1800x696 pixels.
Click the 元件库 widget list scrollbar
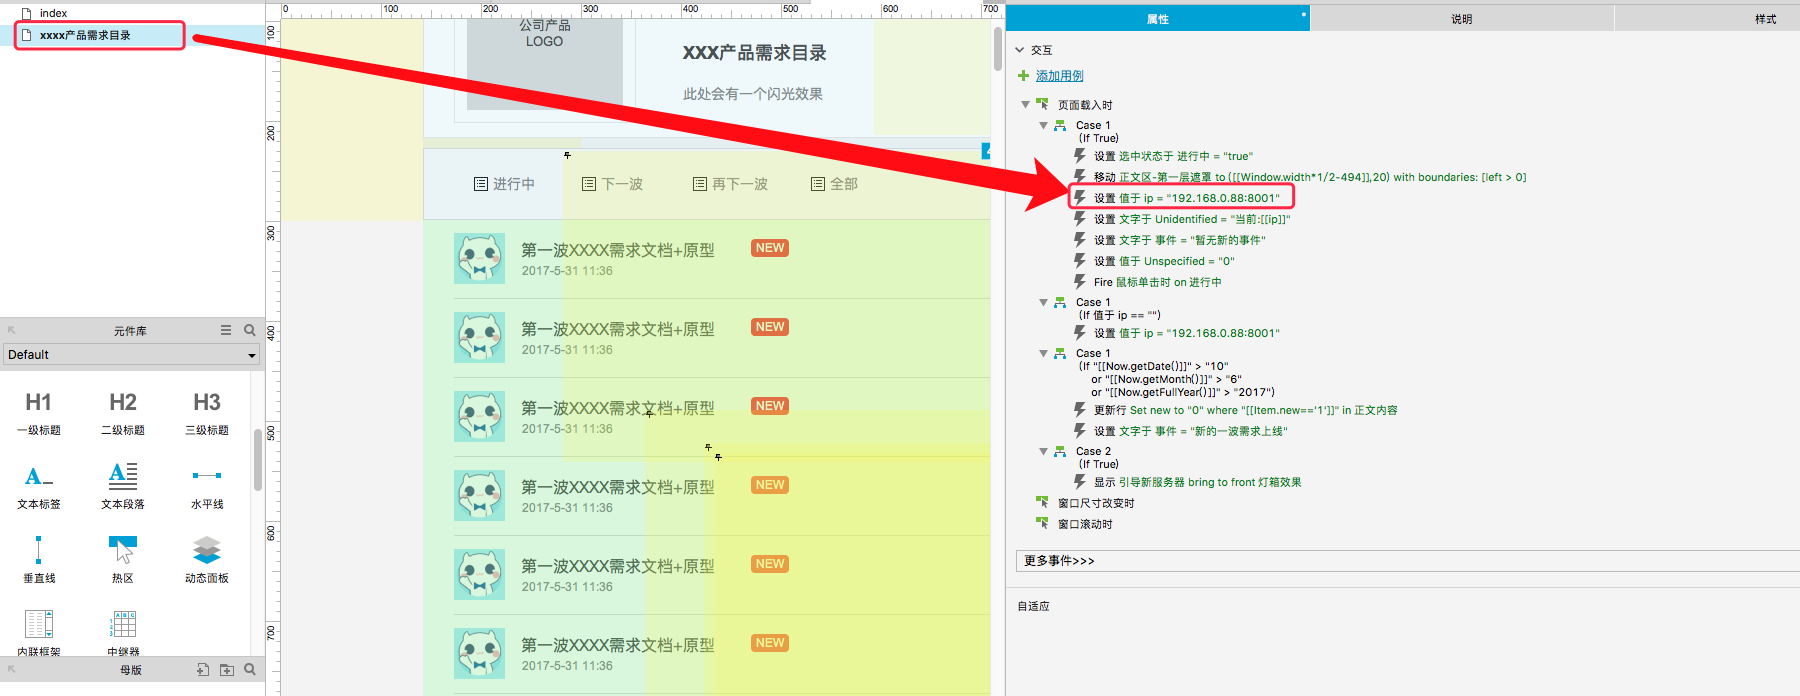tap(258, 460)
